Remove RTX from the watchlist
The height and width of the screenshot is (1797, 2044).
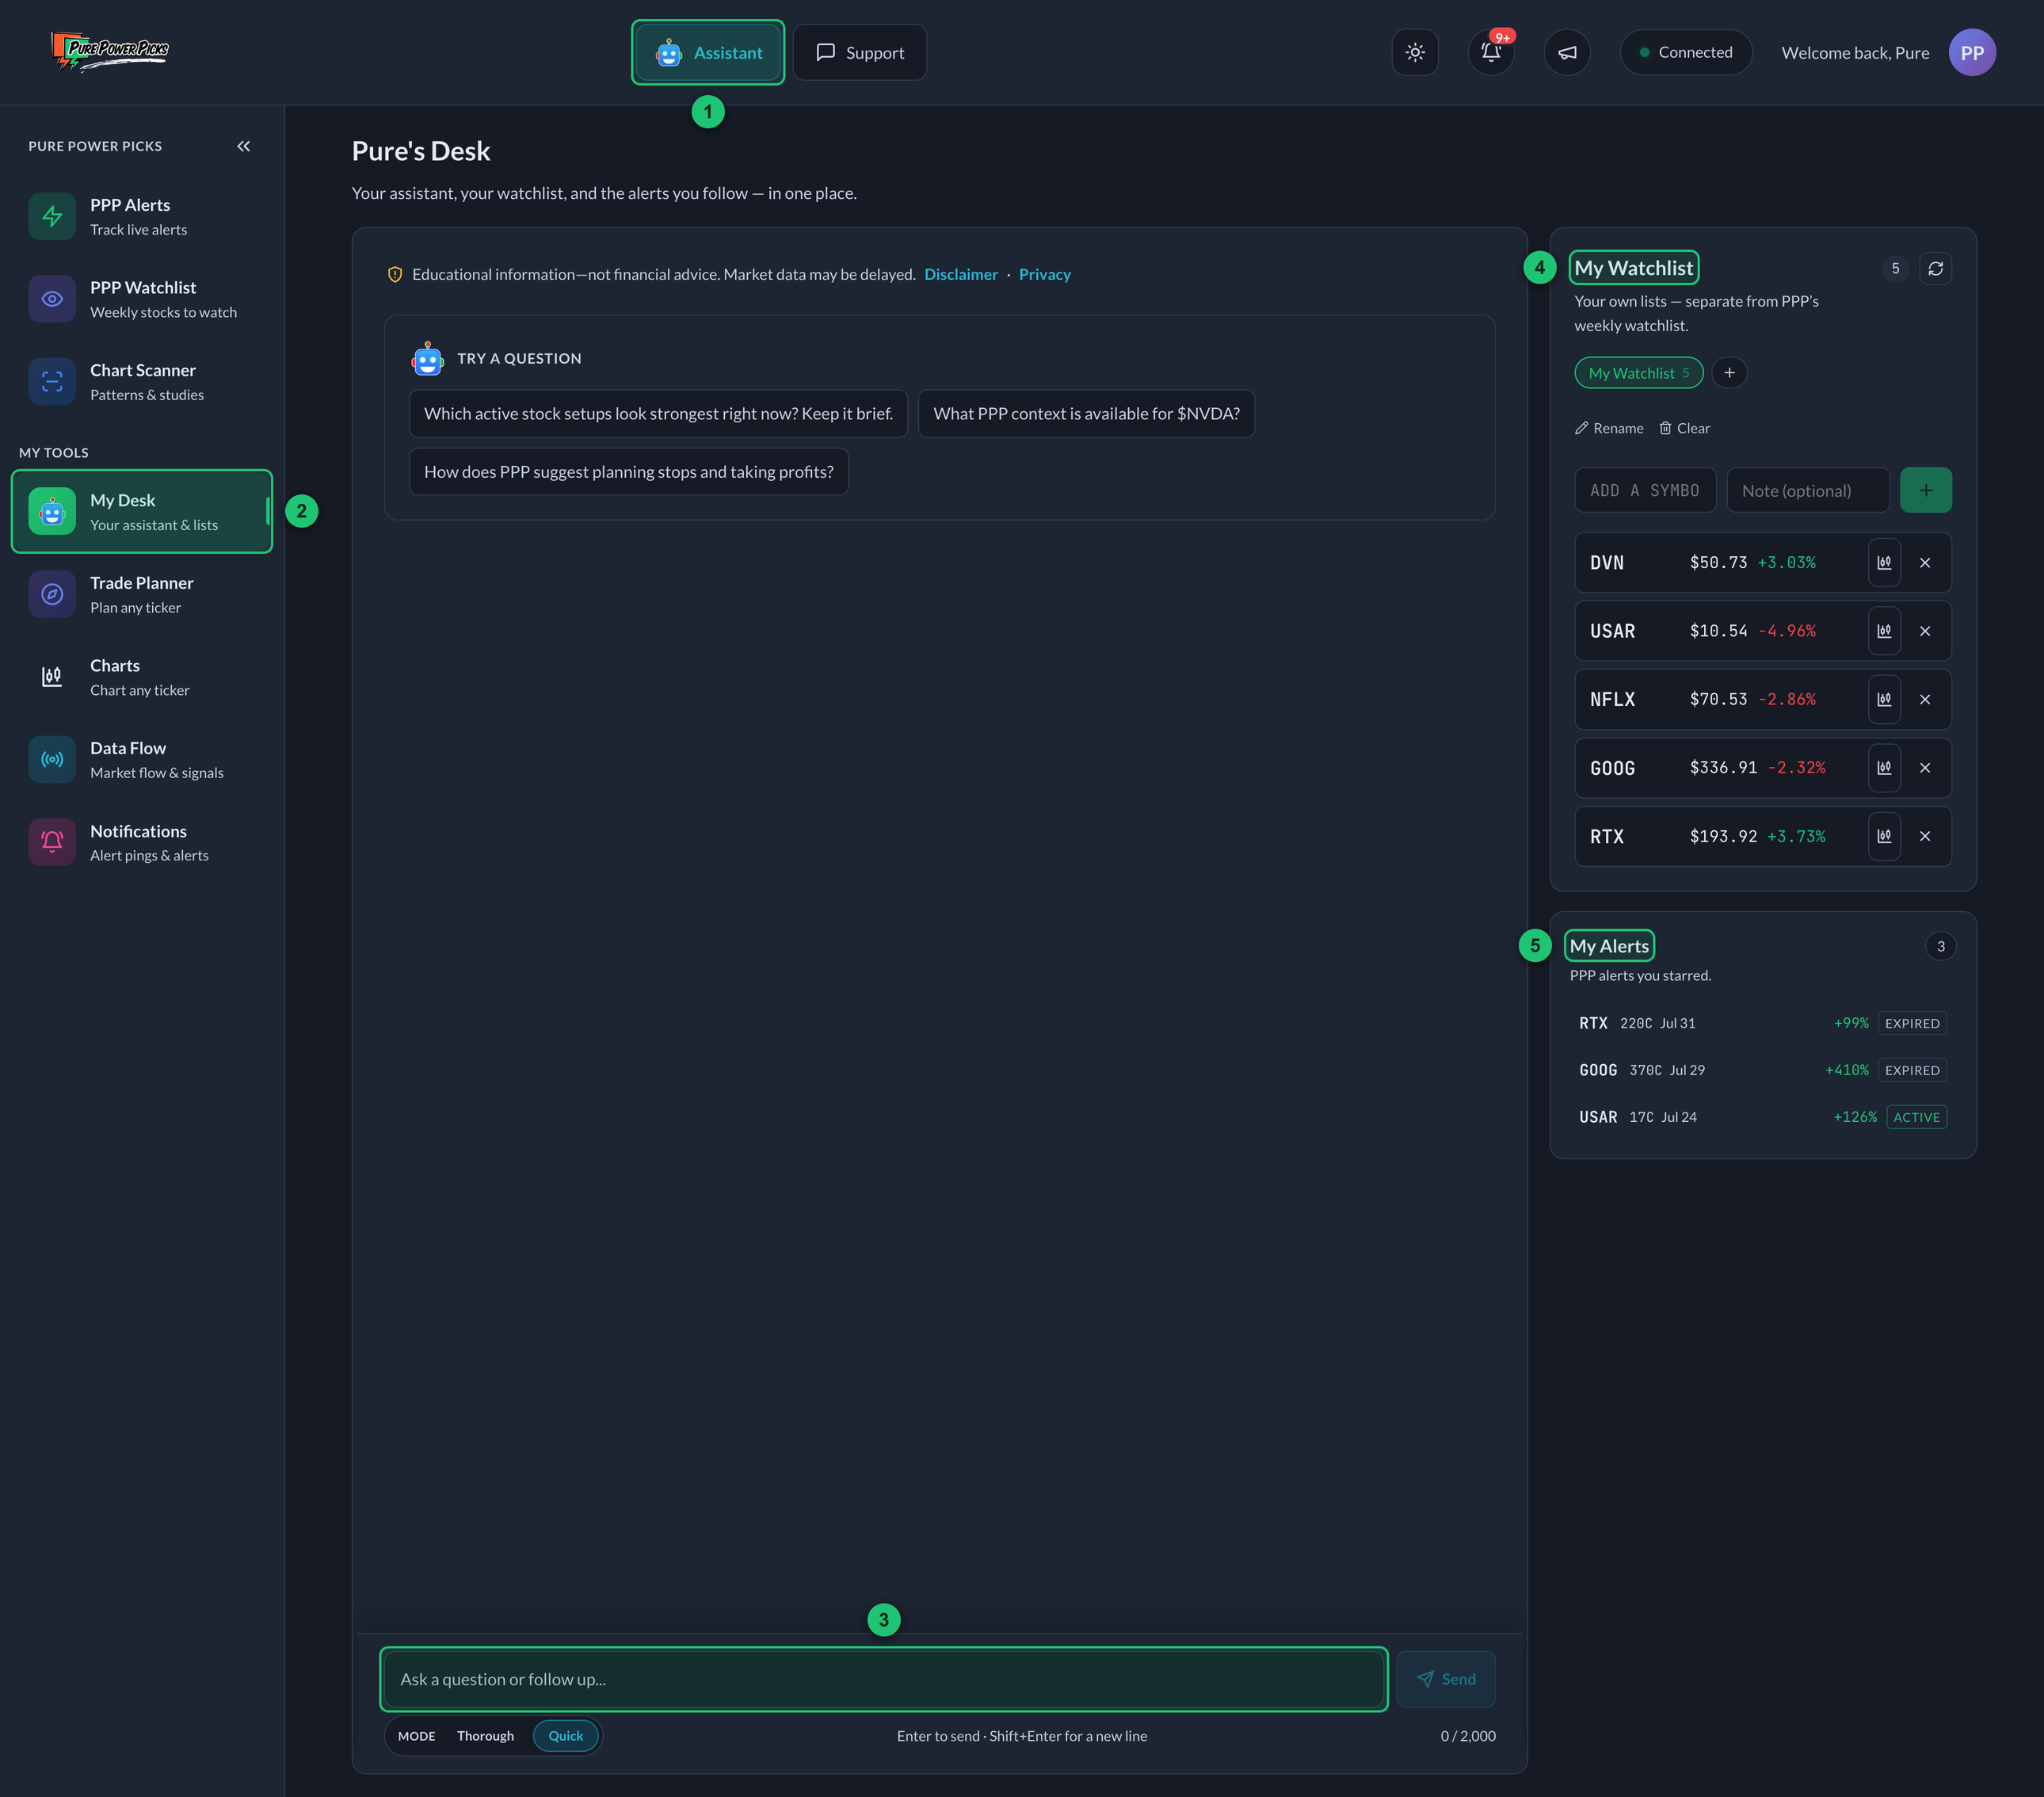1924,836
